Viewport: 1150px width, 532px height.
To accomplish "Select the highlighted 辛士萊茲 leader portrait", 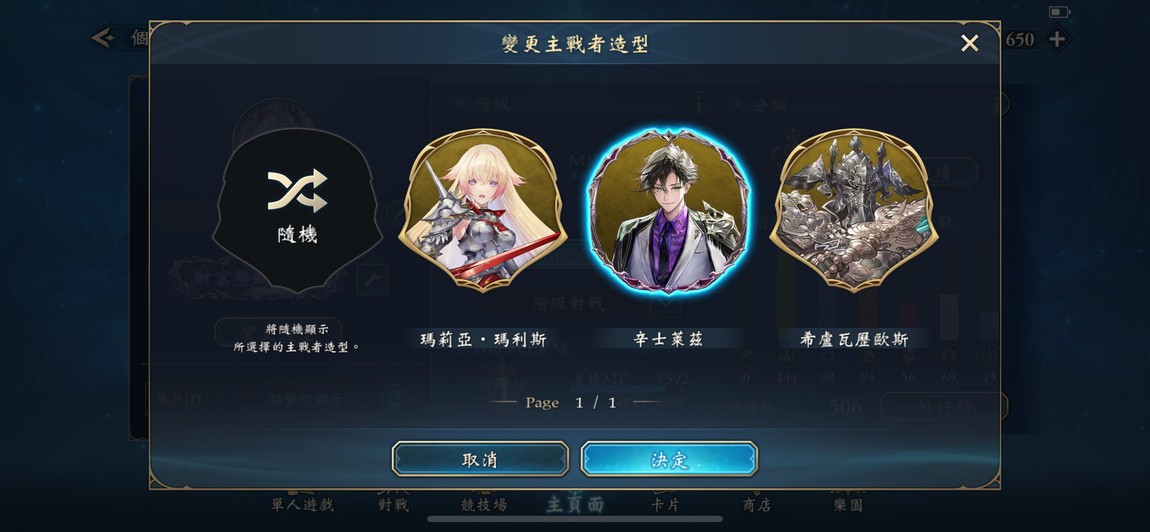I will click(668, 211).
